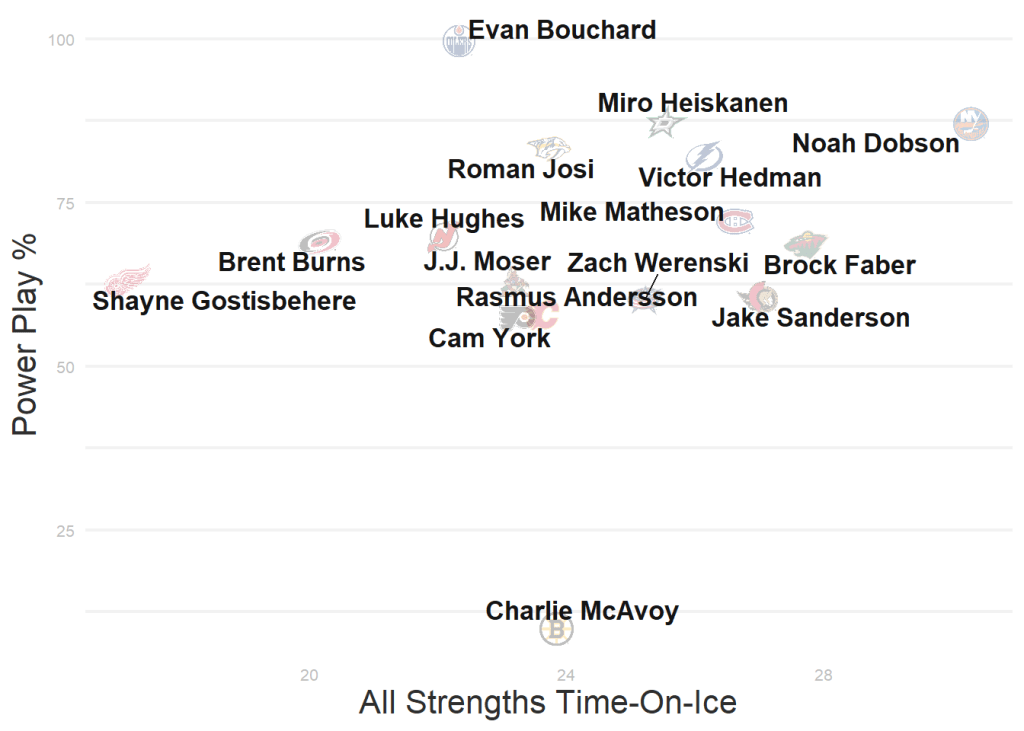This screenshot has width=1024, height=731.
Task: Select the Boston Bruins logo marker
Action: (x=556, y=630)
